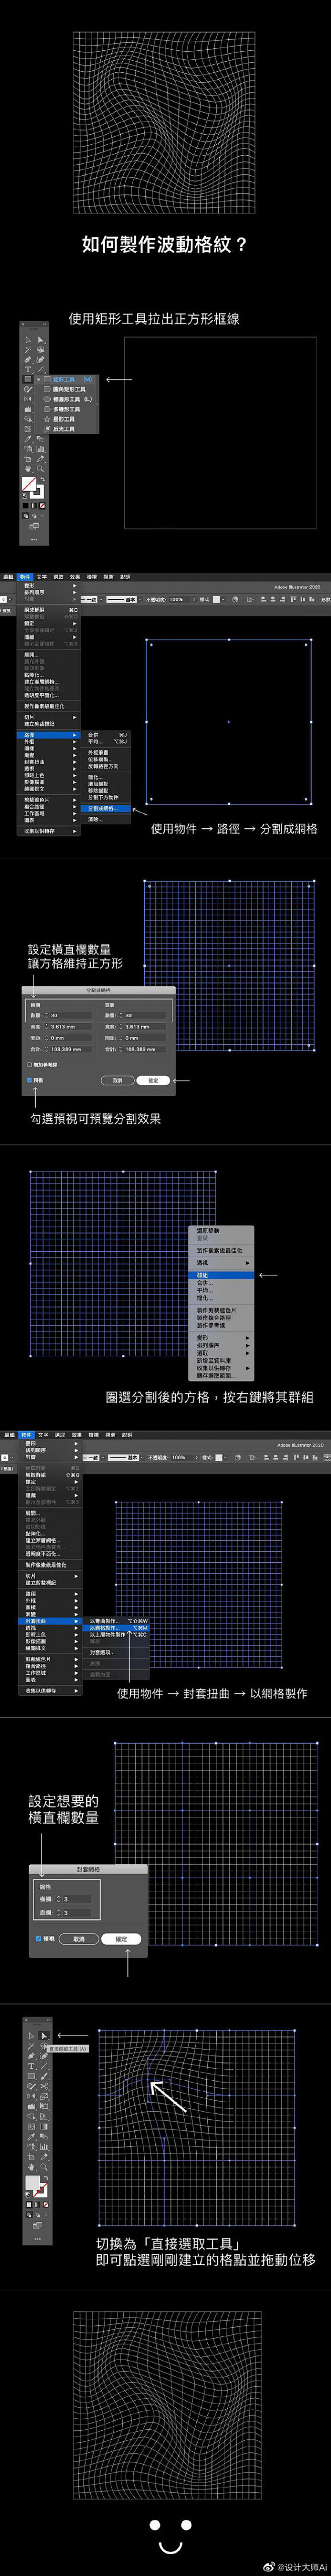Image resolution: width=331 pixels, height=2576 pixels.
Task: Pick Direct Selection tool in toolbar beside shape flyout
Action: coord(41,340)
